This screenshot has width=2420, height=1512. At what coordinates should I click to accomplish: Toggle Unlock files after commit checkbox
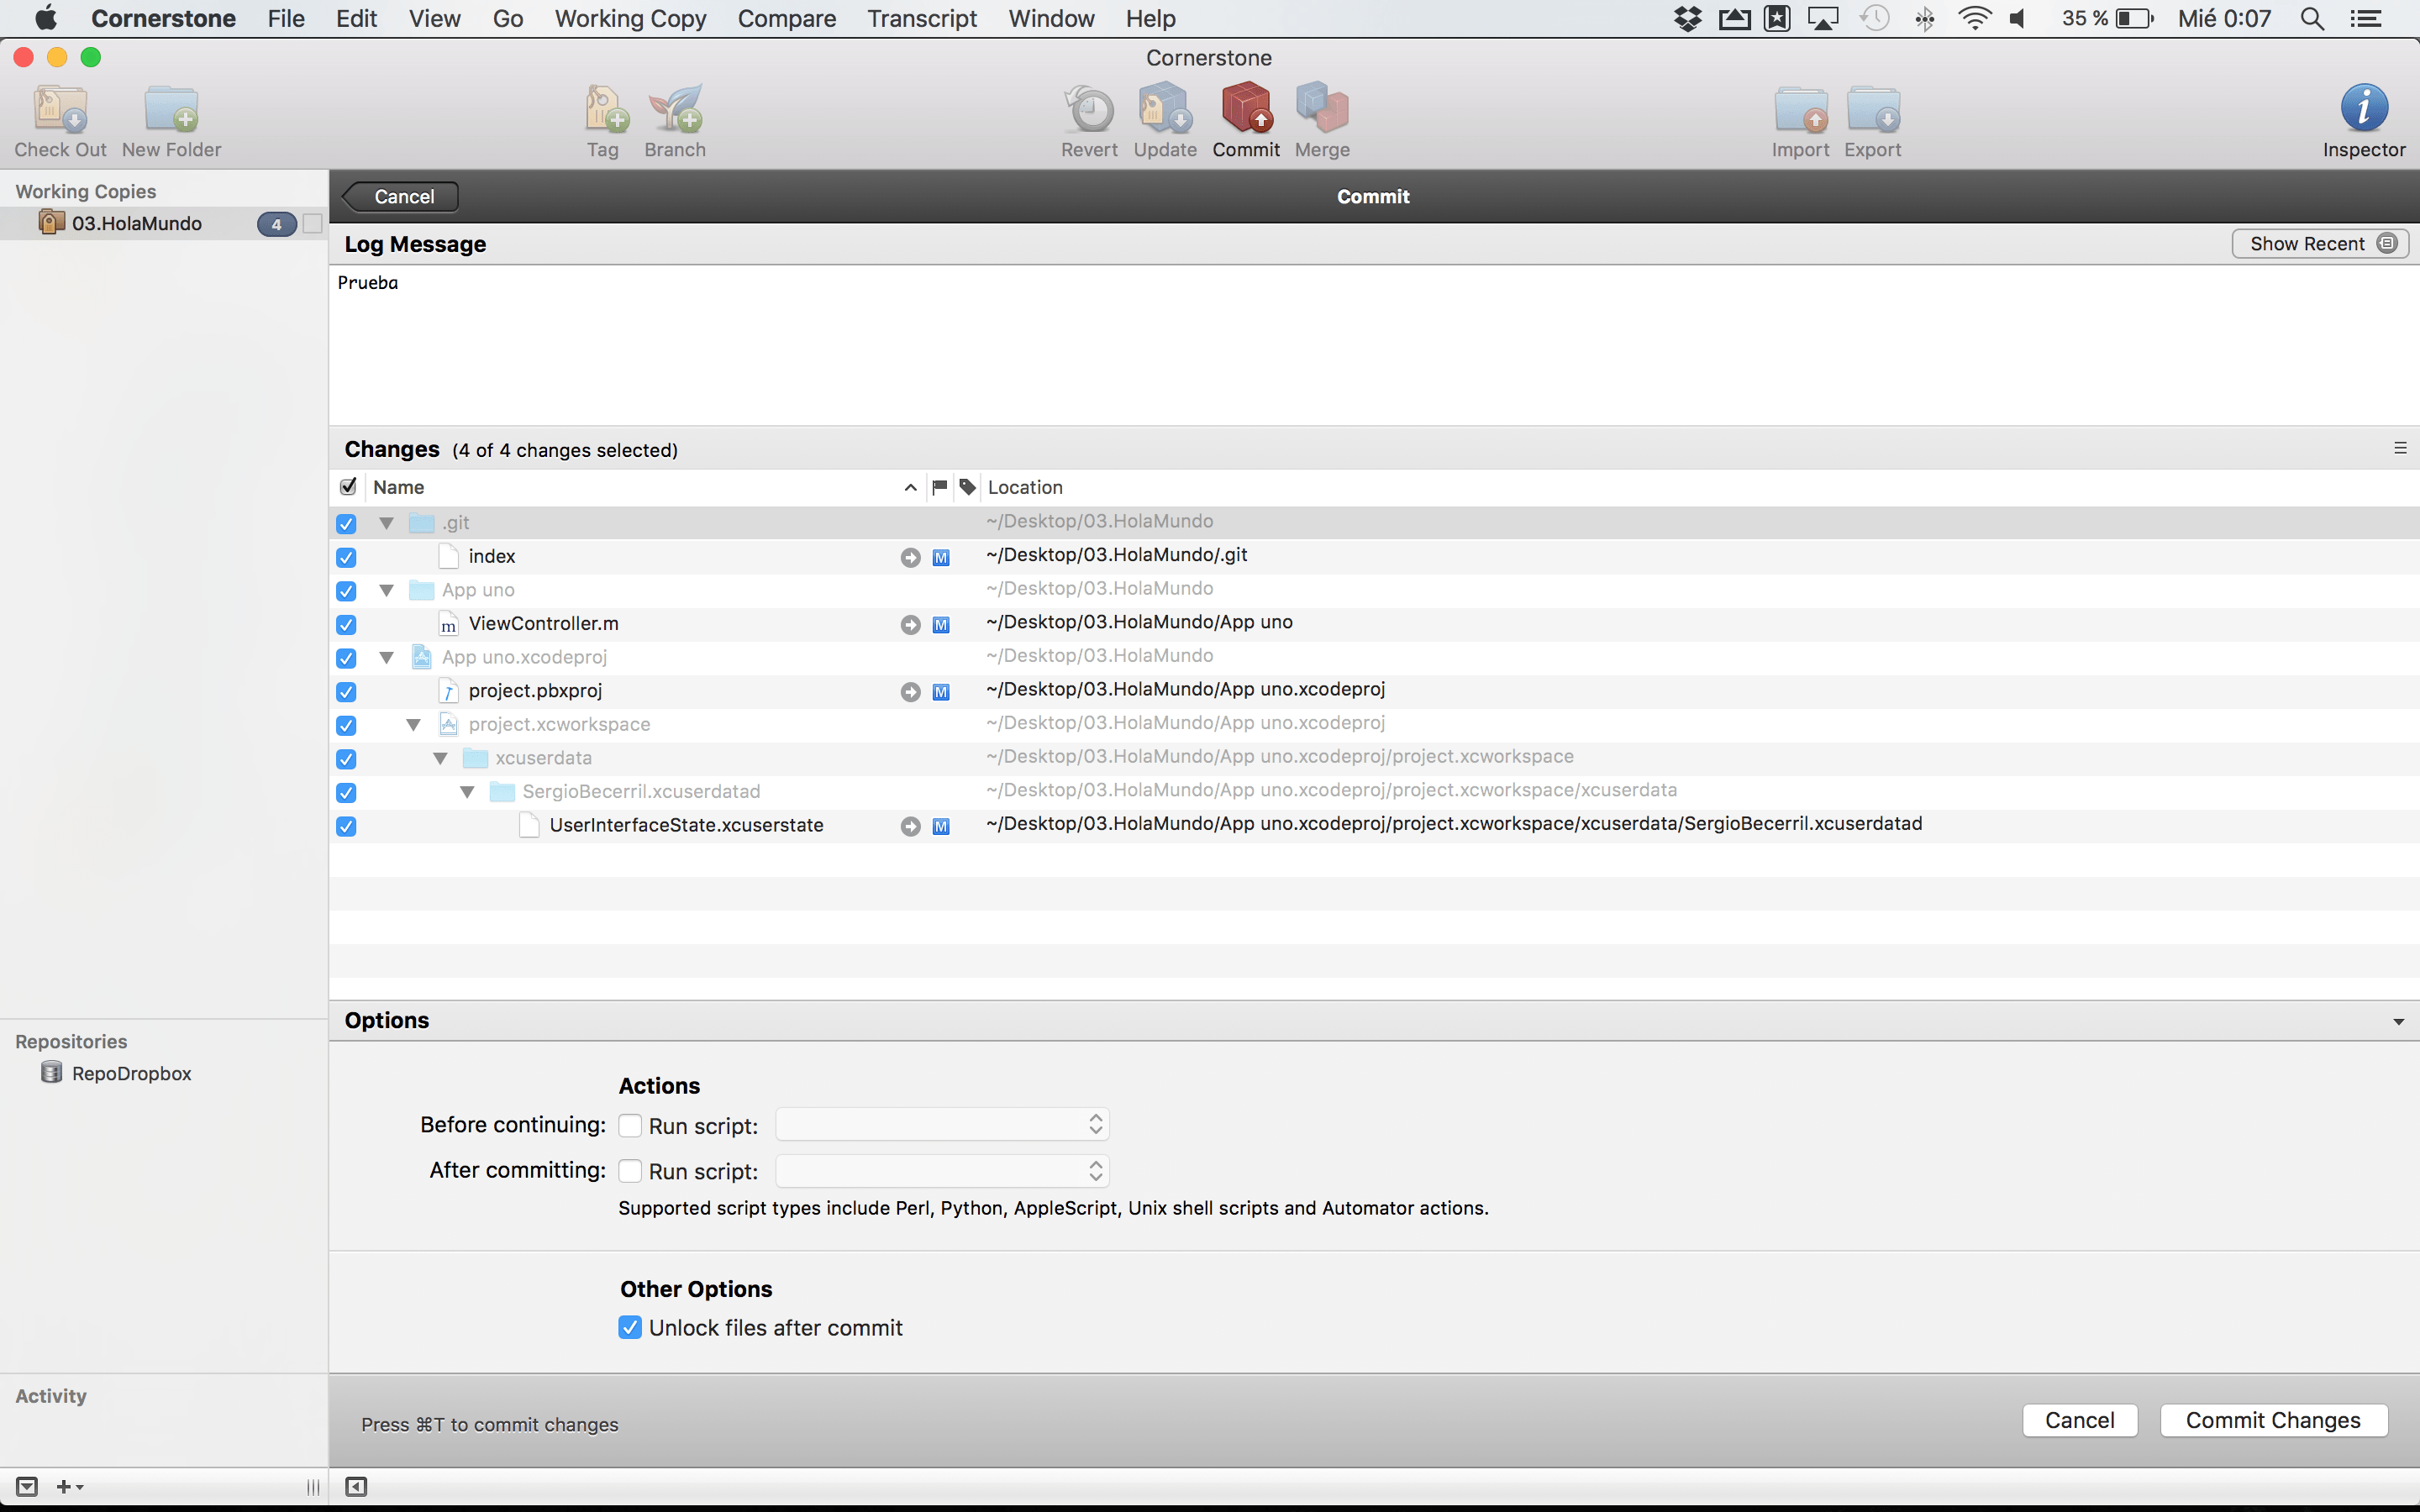(x=630, y=1327)
